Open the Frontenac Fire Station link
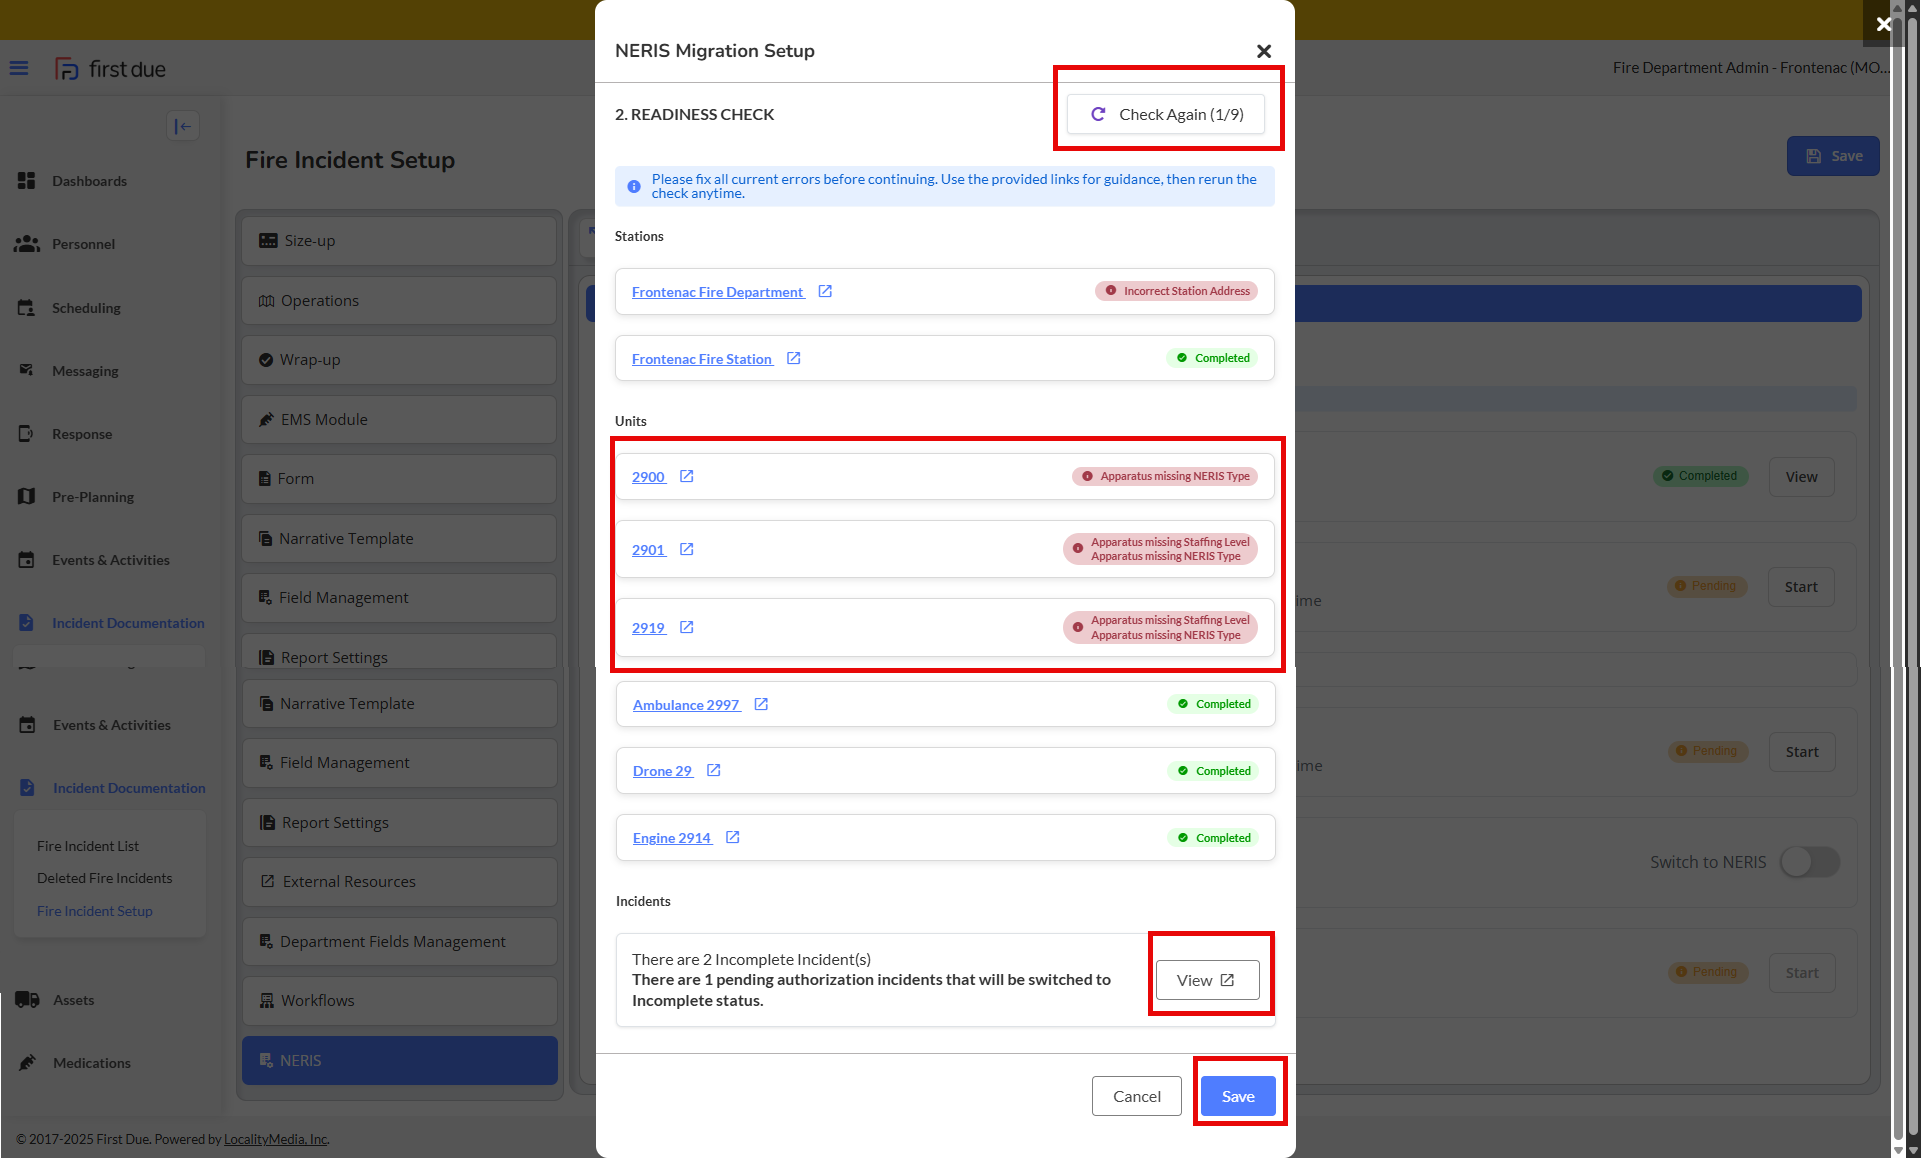 point(702,359)
